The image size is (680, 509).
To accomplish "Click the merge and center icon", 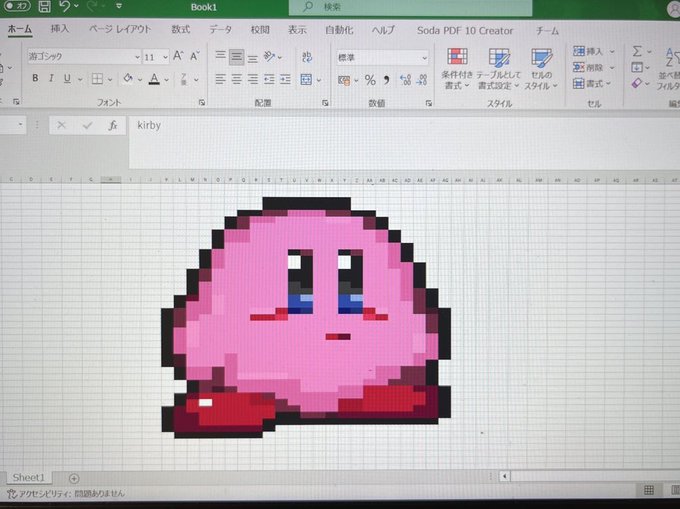I will click(x=306, y=80).
